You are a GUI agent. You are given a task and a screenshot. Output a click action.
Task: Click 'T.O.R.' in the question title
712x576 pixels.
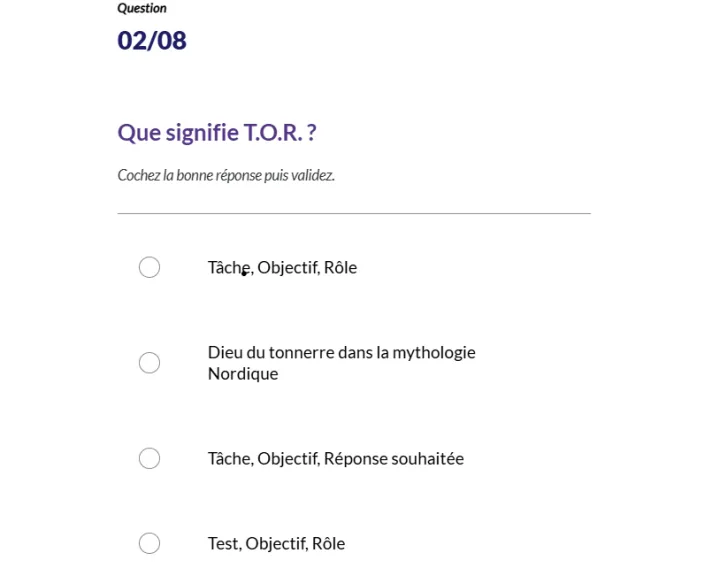coord(274,132)
